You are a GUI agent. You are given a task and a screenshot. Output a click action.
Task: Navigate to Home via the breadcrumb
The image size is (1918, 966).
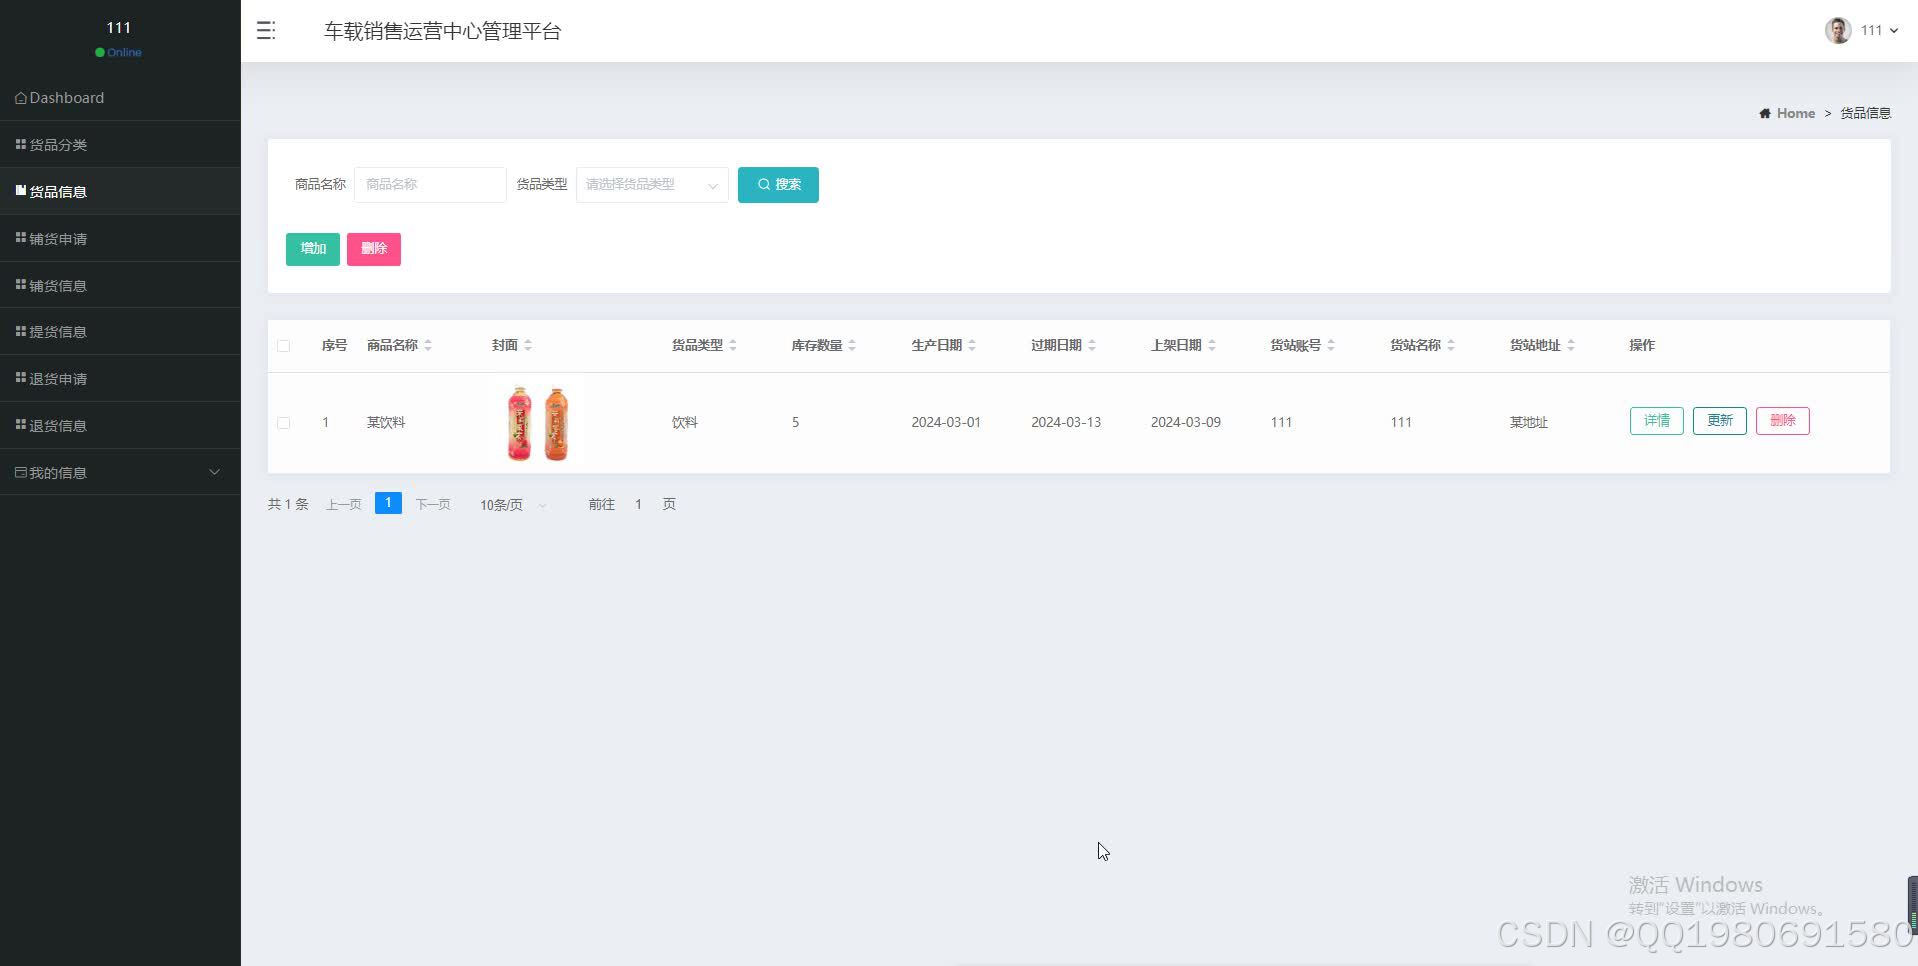coord(1794,113)
